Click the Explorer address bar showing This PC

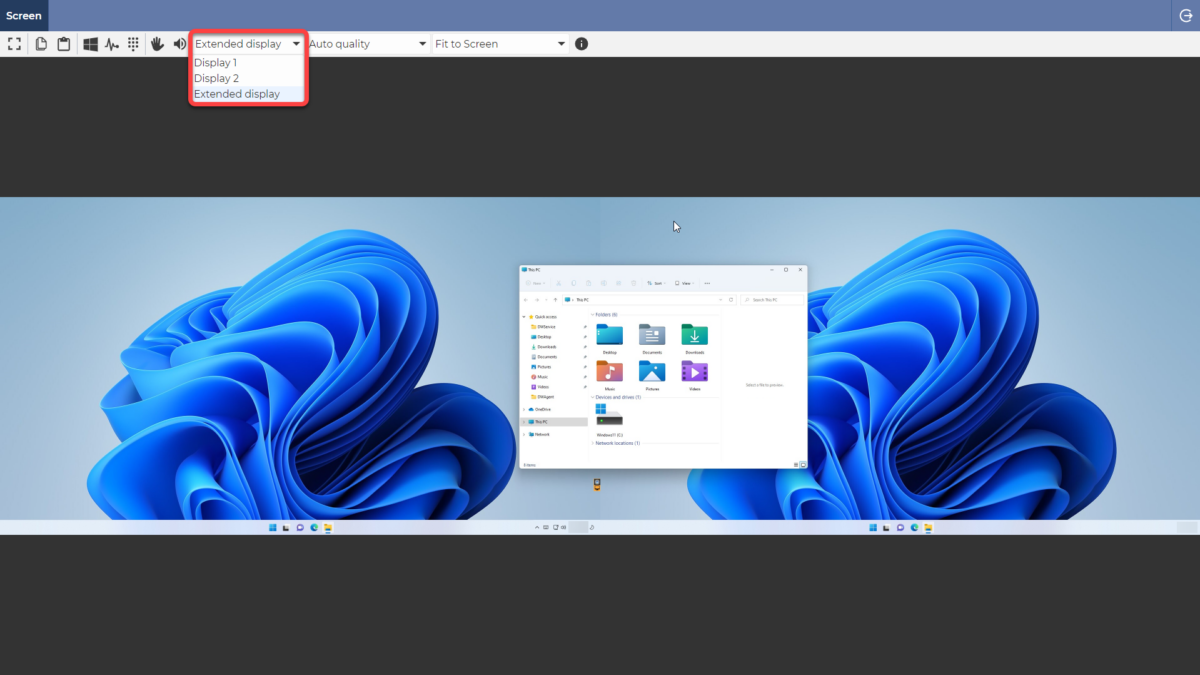(x=649, y=300)
